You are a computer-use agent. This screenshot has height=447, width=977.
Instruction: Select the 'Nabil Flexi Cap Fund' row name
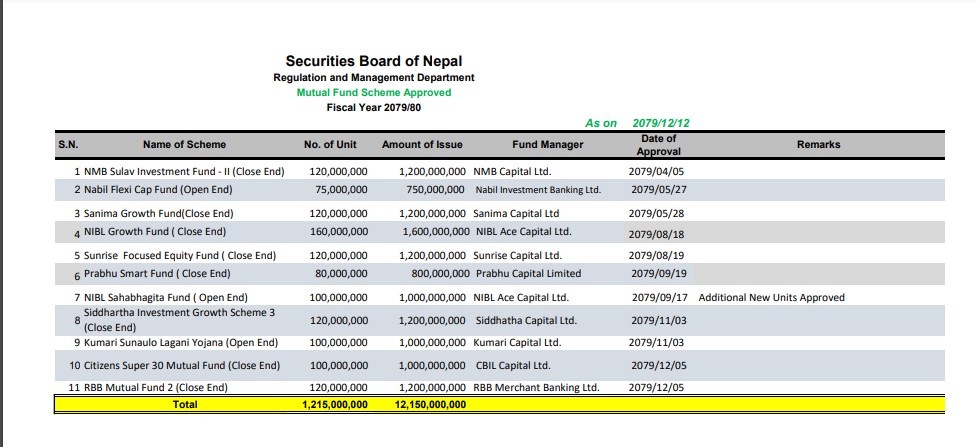point(158,189)
